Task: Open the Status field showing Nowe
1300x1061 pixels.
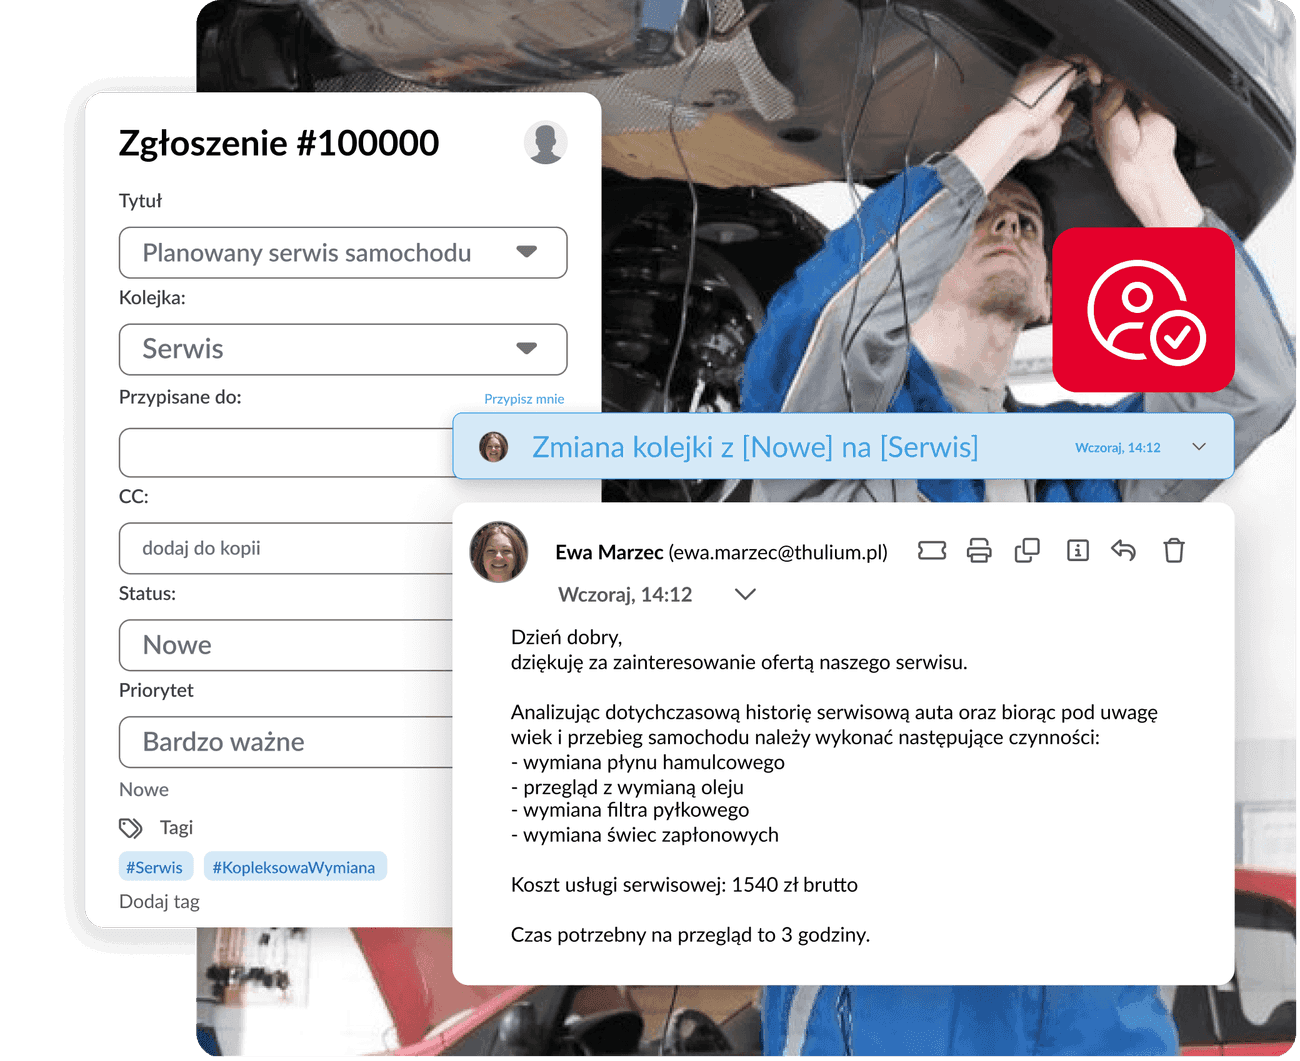Action: coord(286,645)
